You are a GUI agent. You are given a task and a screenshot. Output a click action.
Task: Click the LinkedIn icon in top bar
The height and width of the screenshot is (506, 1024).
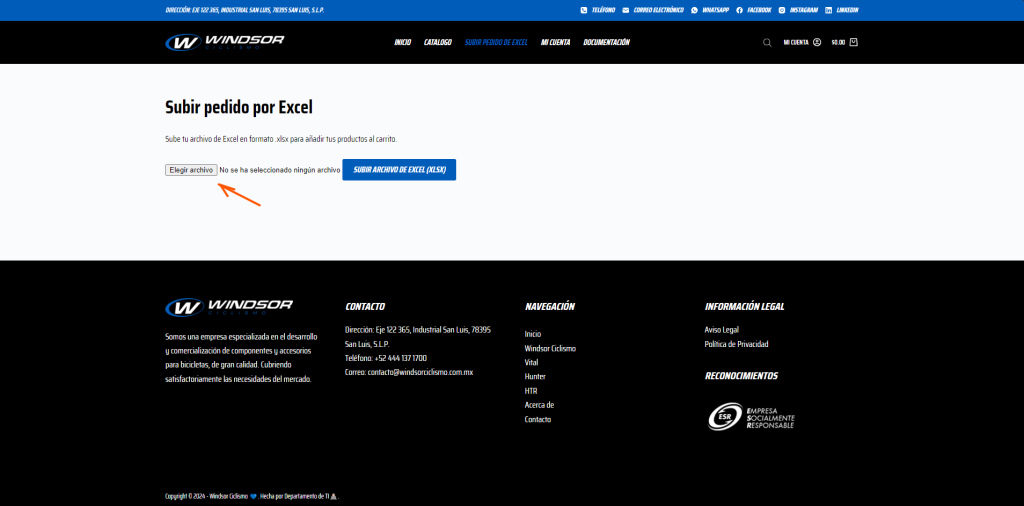pos(830,10)
